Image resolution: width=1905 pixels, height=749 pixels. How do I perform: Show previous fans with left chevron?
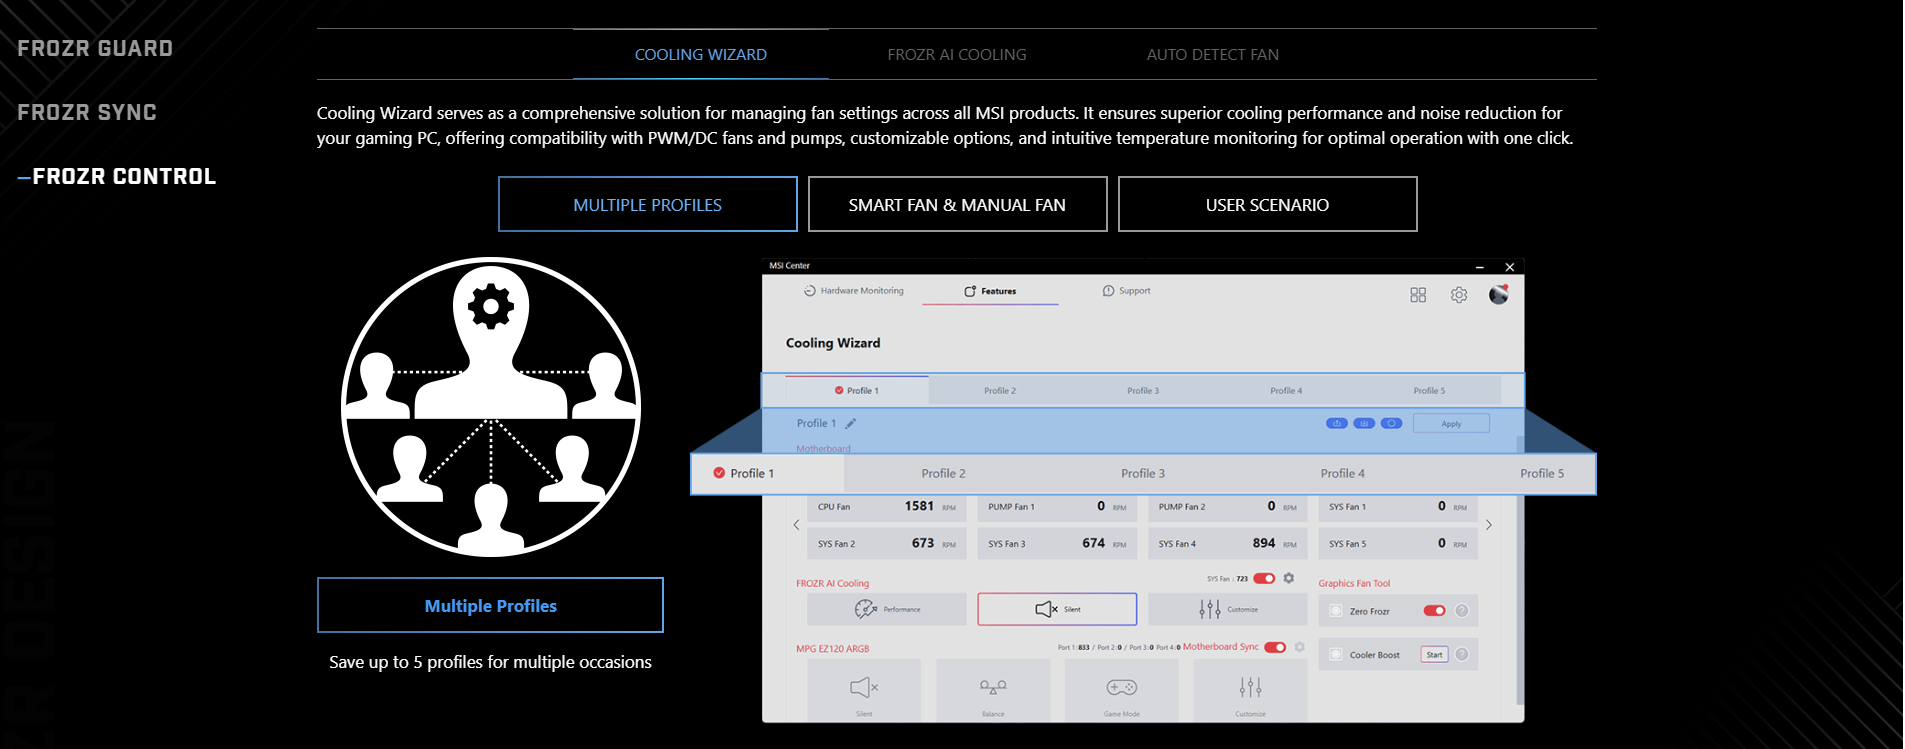click(796, 525)
